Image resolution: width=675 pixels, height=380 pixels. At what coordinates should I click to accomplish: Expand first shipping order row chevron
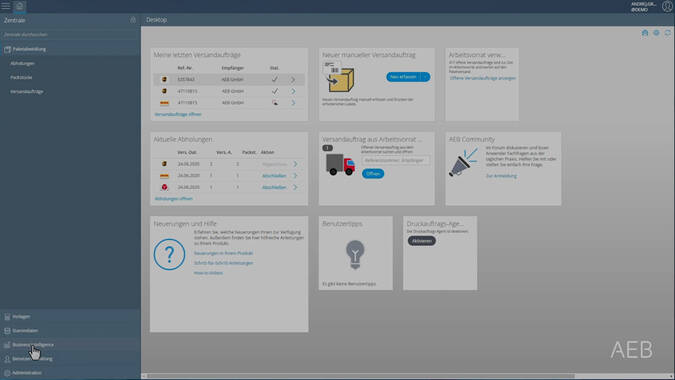pos(293,80)
